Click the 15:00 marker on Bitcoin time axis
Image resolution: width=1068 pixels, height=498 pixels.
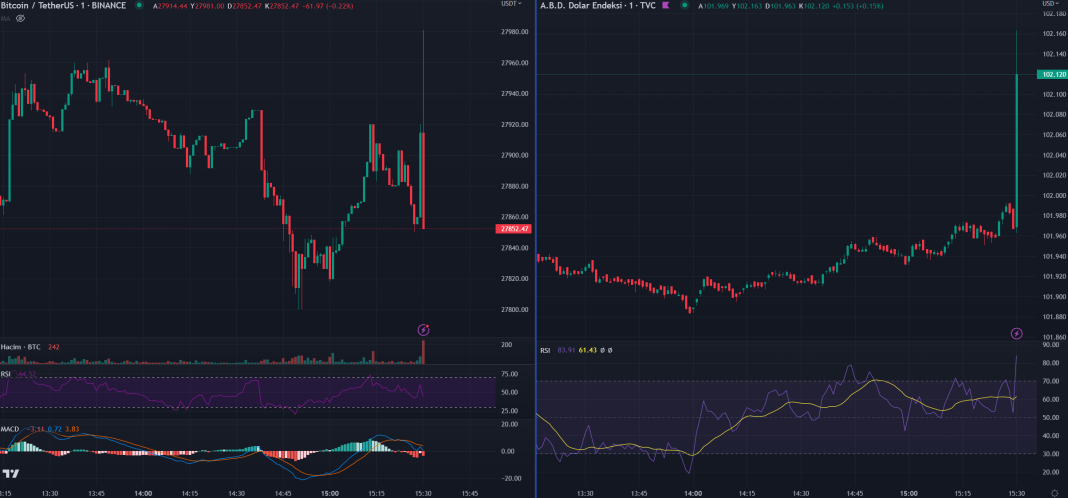(x=329, y=493)
